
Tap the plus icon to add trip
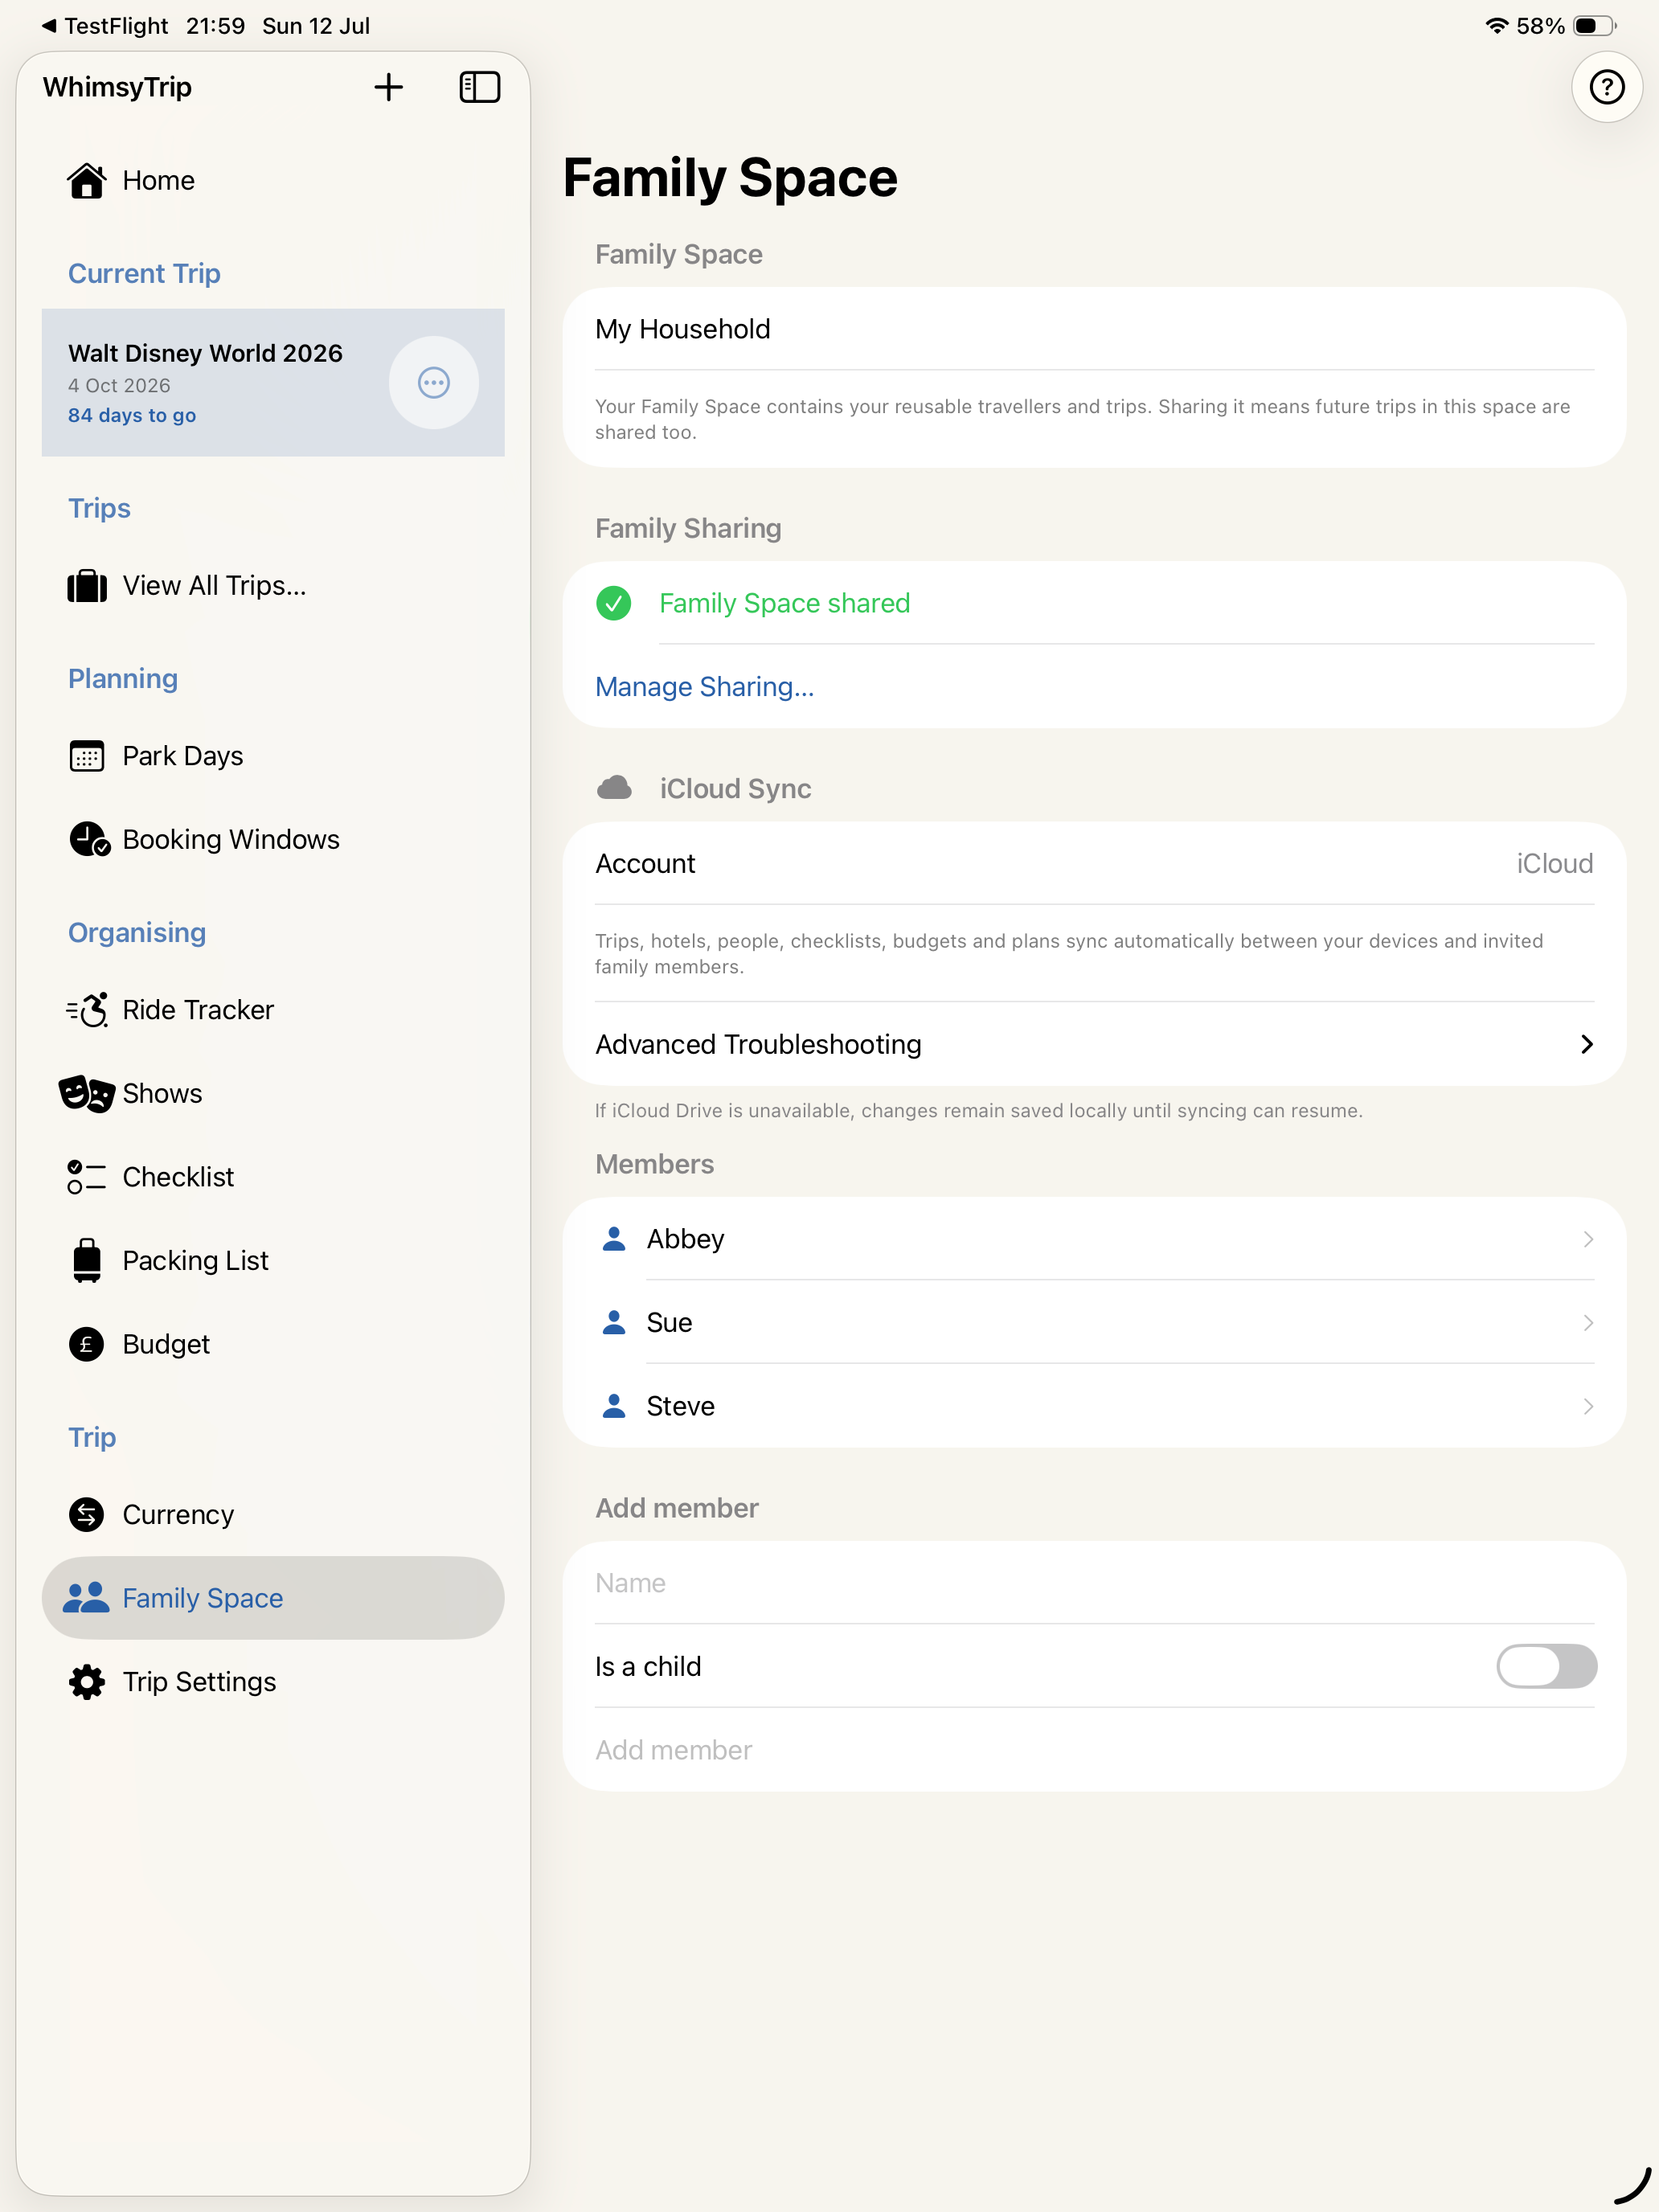[x=388, y=87]
